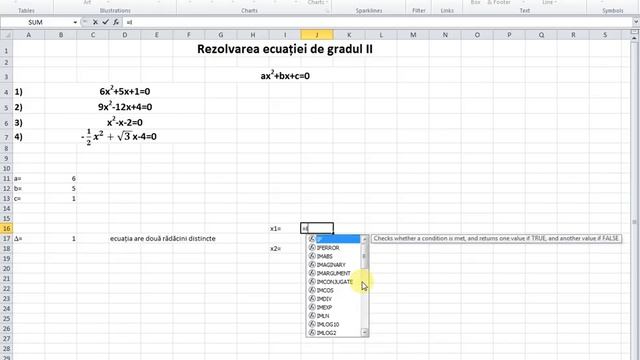Click the 'a=' label cell

tap(29, 178)
